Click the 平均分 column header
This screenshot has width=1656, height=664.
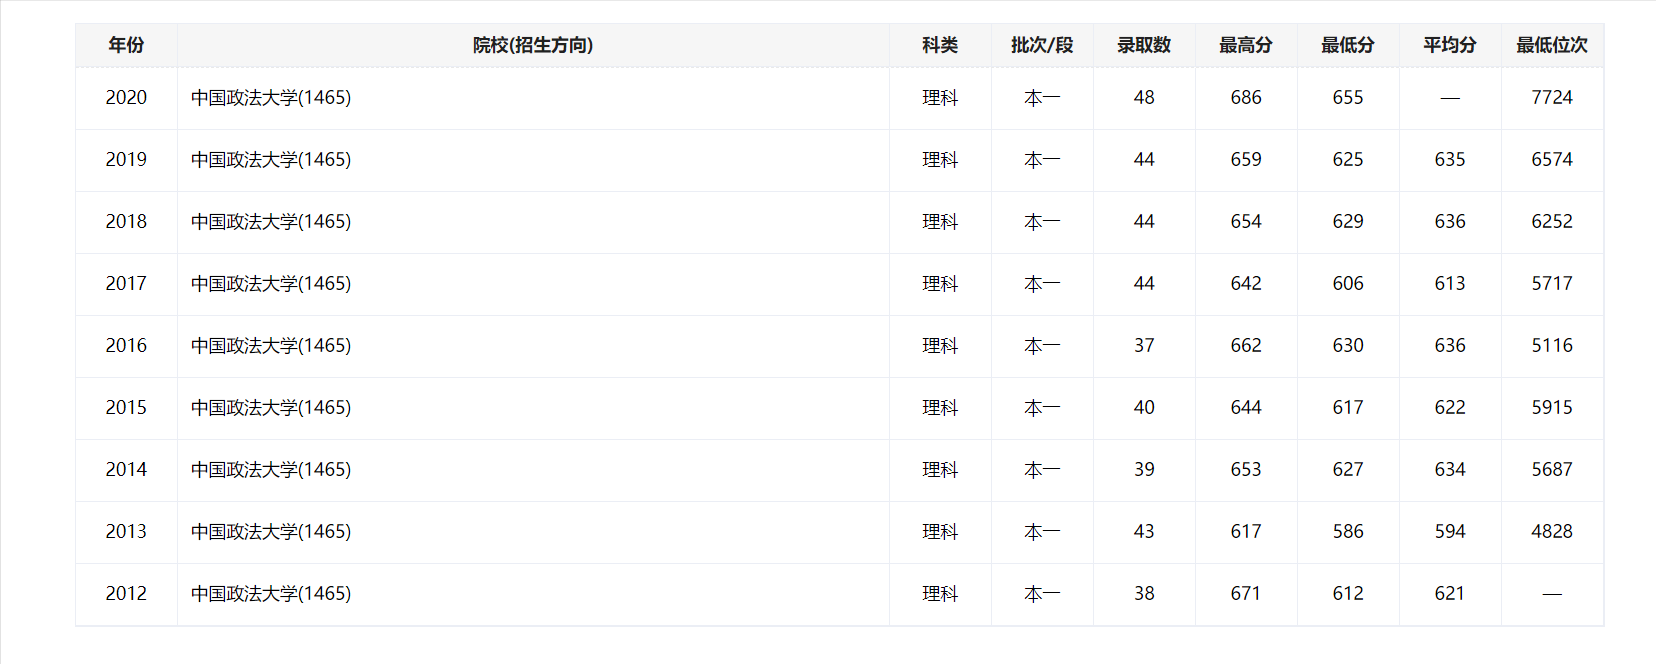tap(1450, 45)
